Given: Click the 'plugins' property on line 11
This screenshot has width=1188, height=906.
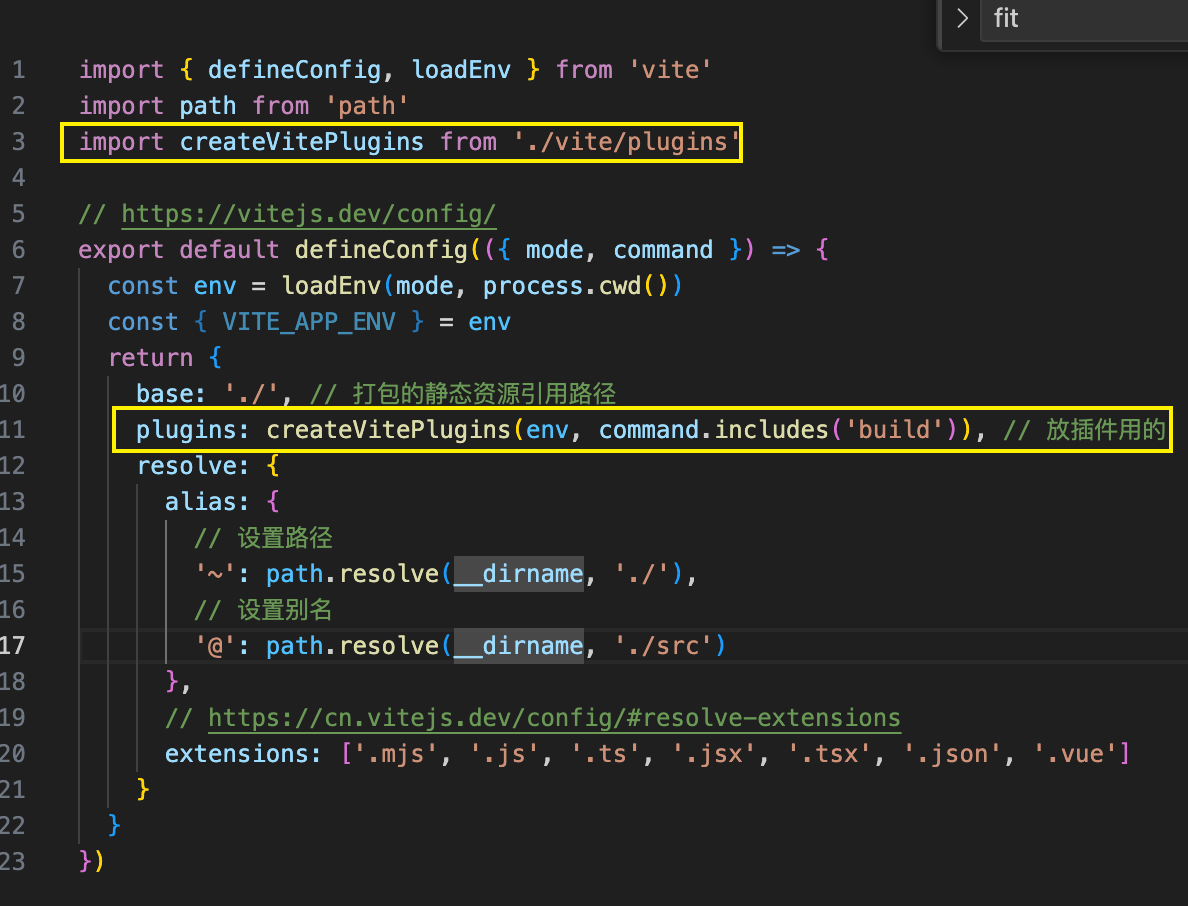Looking at the screenshot, I should click(x=186, y=430).
